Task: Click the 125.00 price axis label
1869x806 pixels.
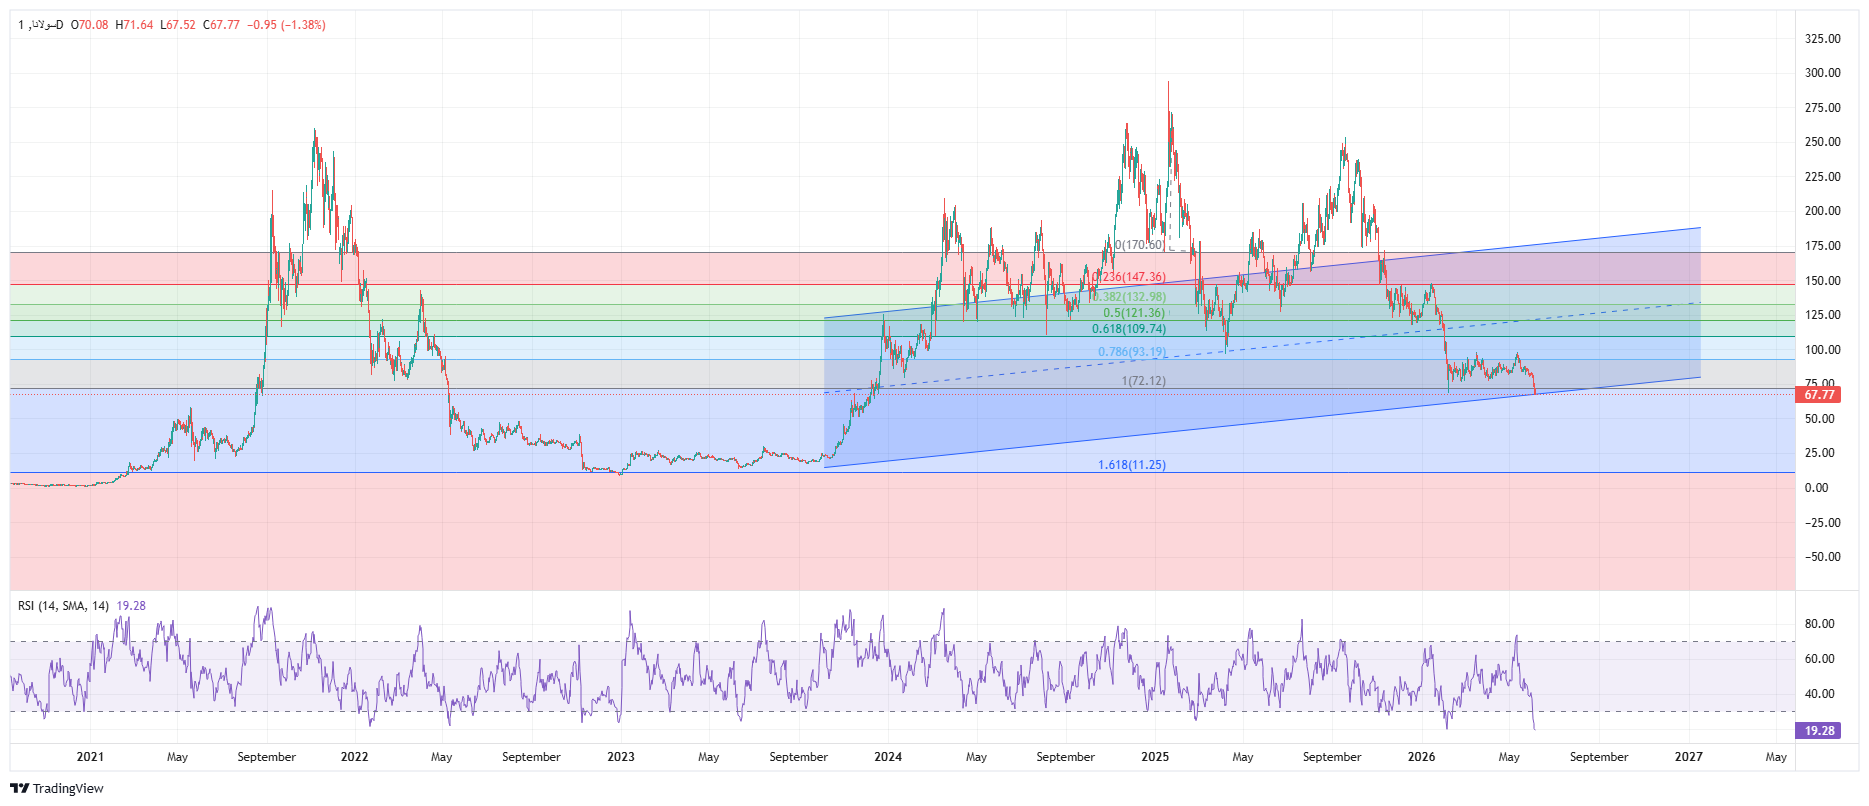Action: tap(1822, 315)
